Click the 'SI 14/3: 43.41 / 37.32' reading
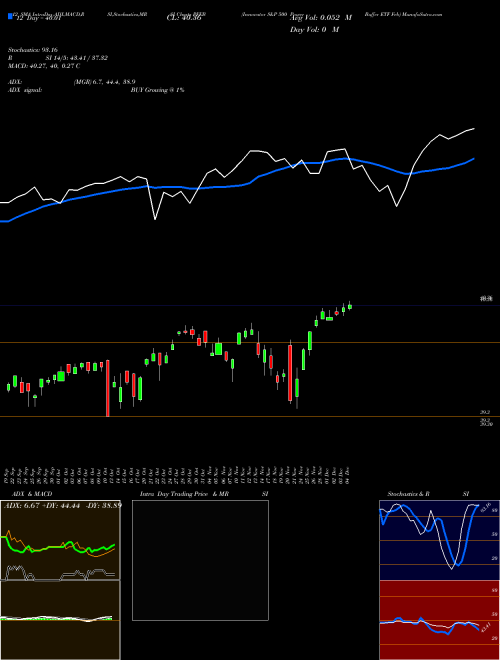 (76, 58)
